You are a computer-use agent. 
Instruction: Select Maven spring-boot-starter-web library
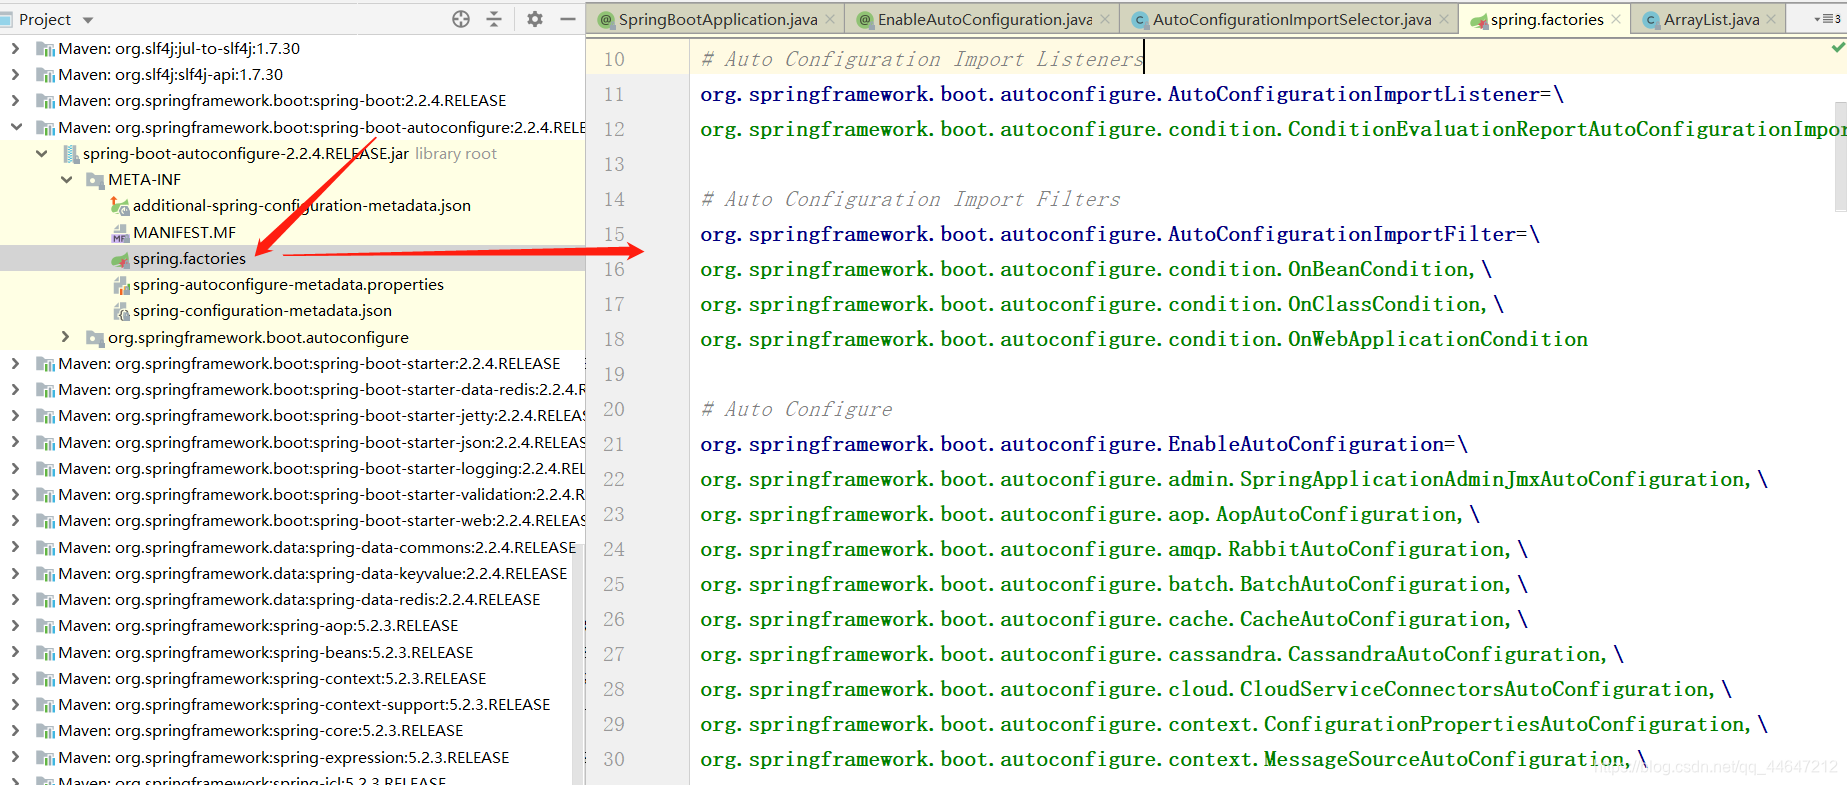point(321,520)
